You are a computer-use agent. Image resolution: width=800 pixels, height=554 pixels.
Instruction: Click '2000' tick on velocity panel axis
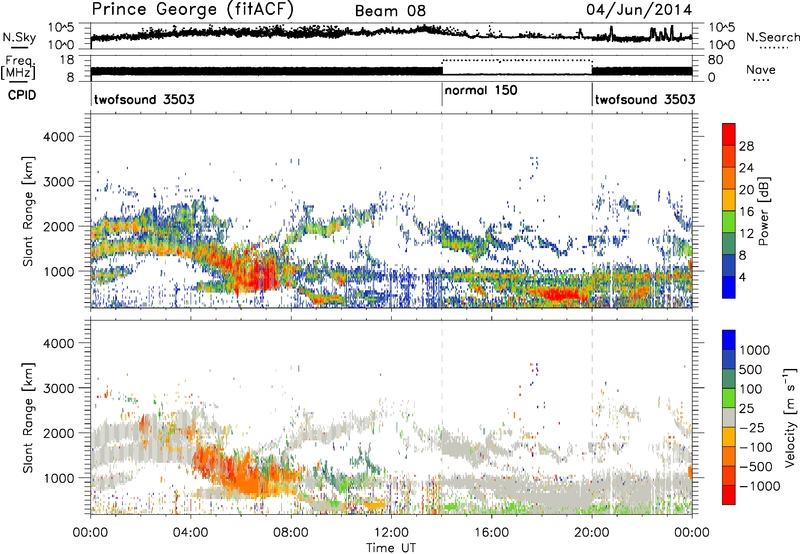[x=59, y=433]
